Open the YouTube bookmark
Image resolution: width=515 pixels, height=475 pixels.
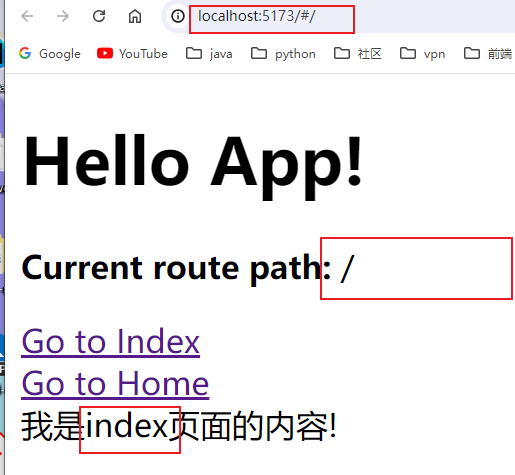pyautogui.click(x=132, y=54)
